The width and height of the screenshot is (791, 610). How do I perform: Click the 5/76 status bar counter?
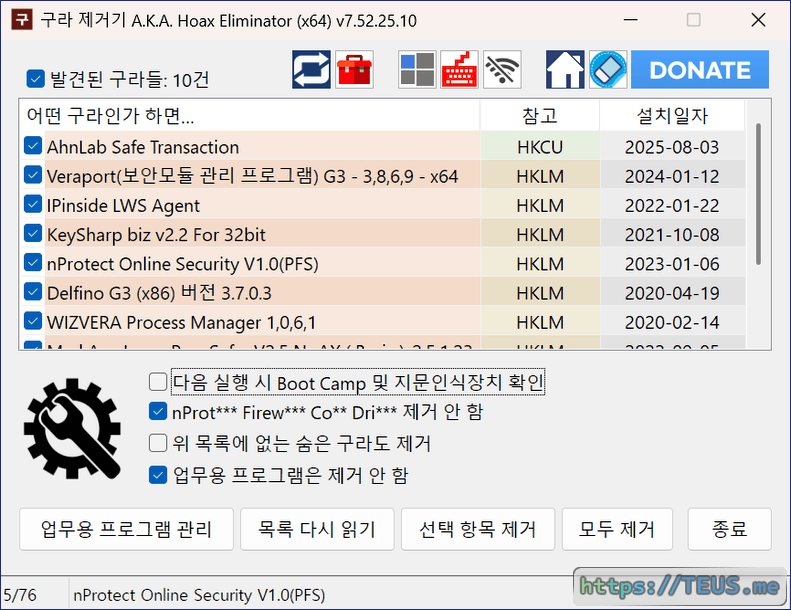20,595
